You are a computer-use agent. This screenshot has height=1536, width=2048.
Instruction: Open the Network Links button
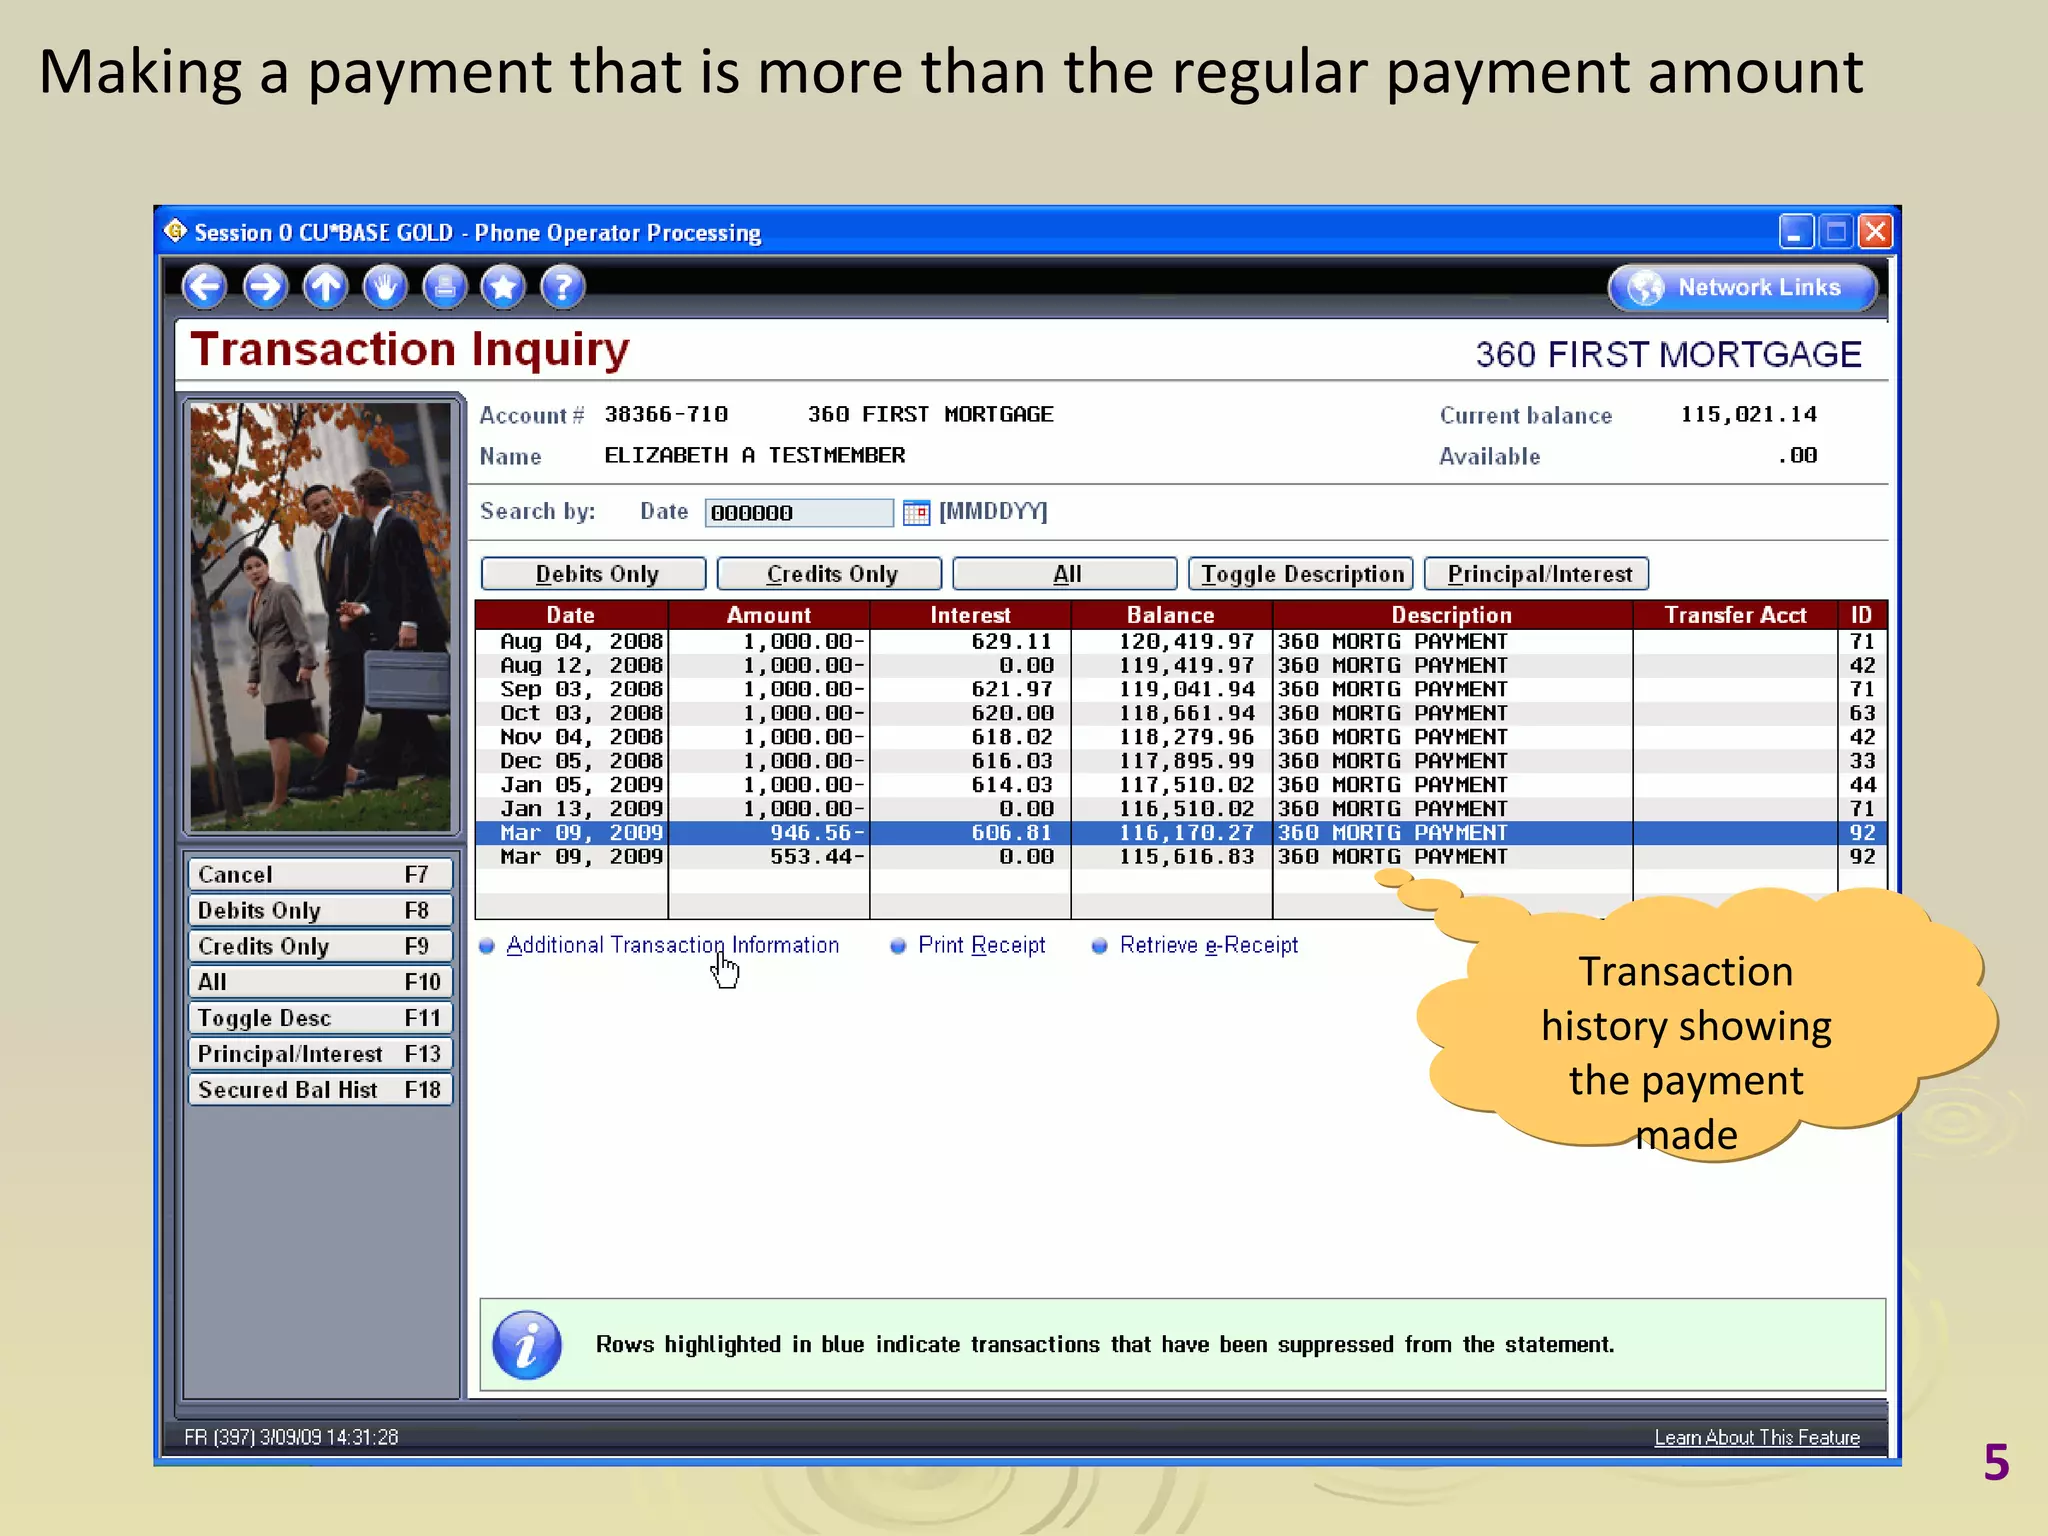1742,288
